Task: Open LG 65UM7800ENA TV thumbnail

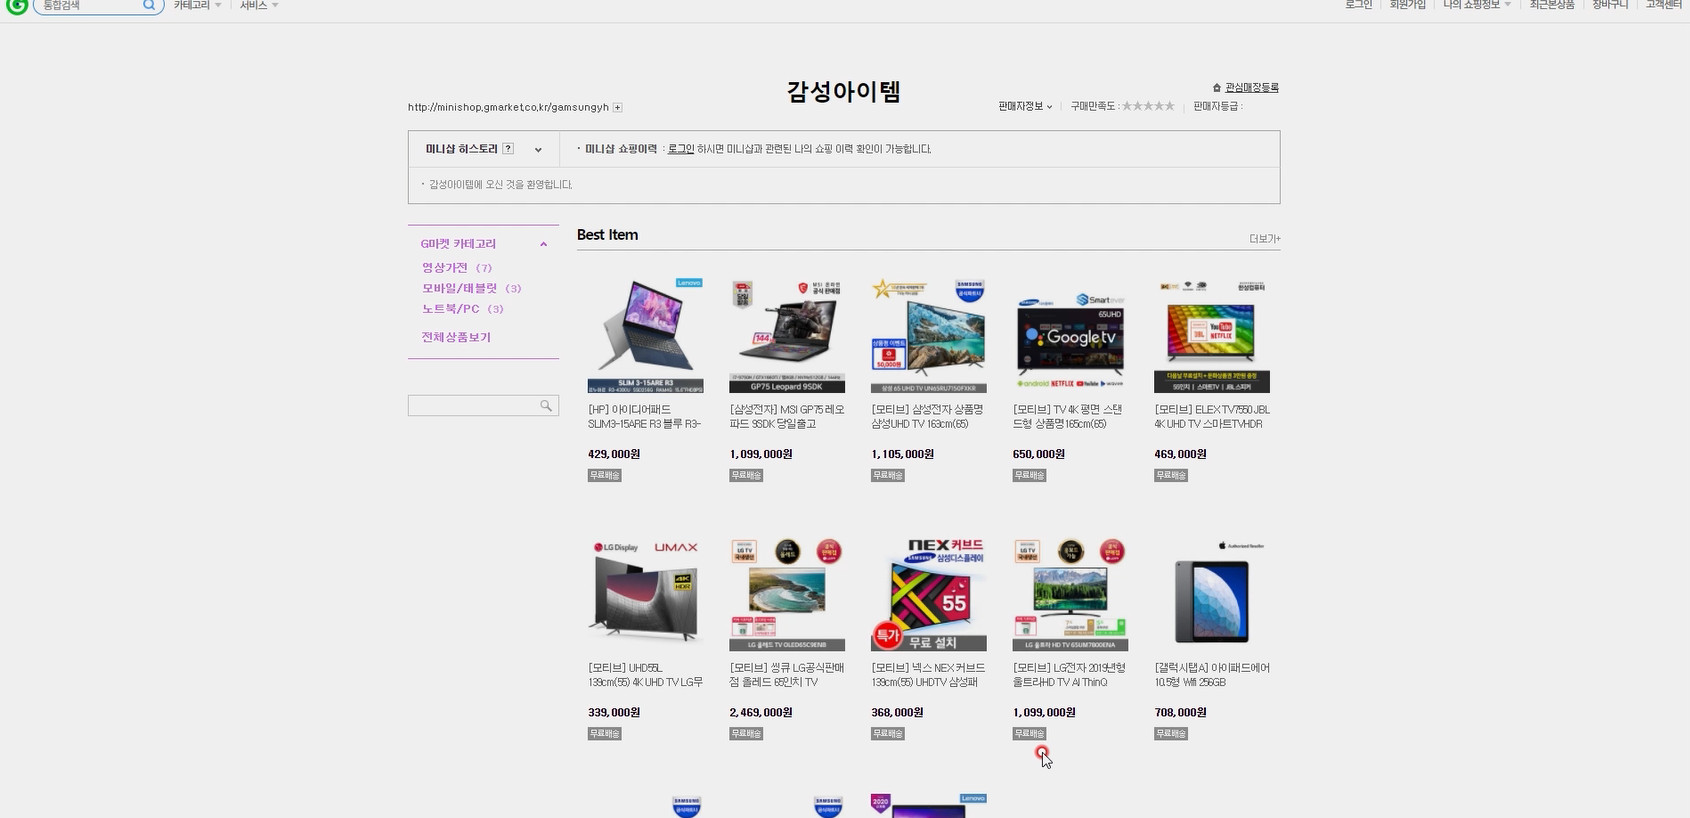Action: pyautogui.click(x=1070, y=593)
